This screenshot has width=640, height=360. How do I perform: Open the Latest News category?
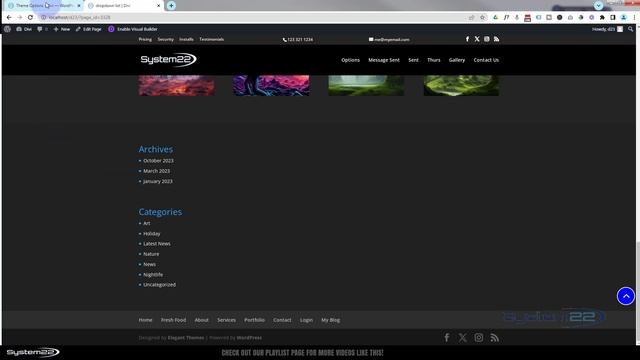[x=157, y=244]
